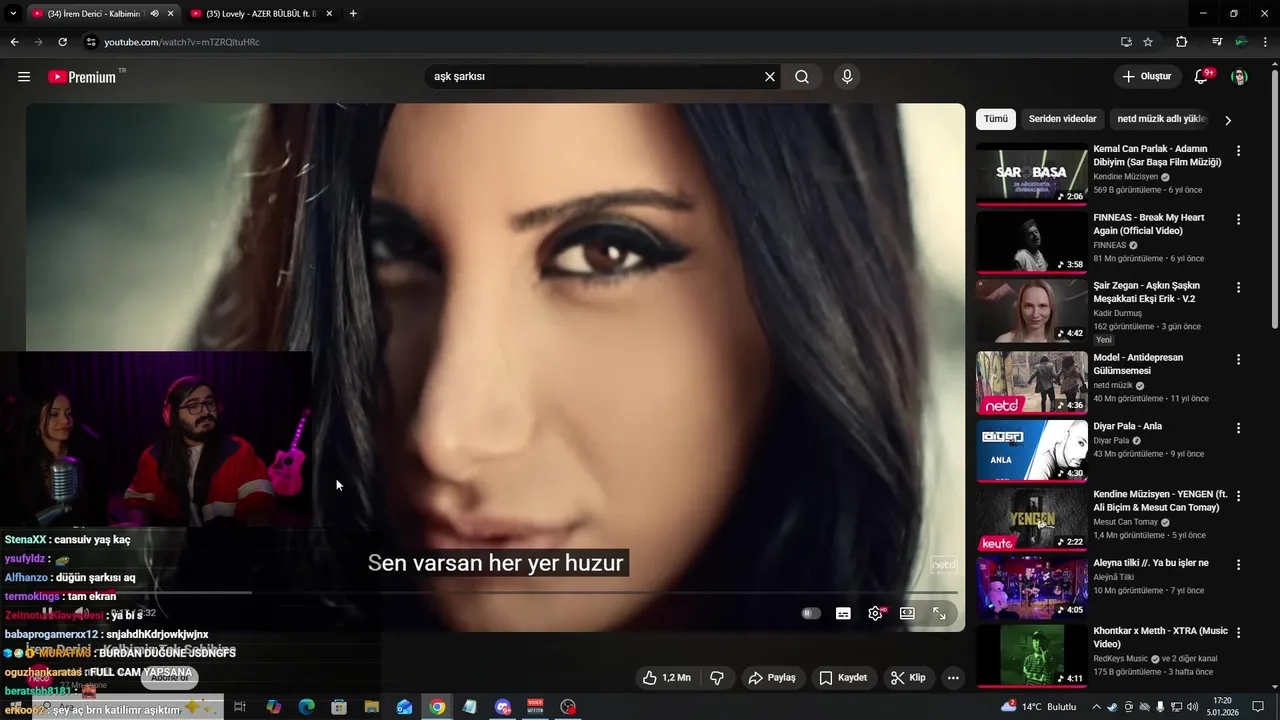The width and height of the screenshot is (1280, 720).
Task: Bookmark this page with star icon
Action: 1148,42
